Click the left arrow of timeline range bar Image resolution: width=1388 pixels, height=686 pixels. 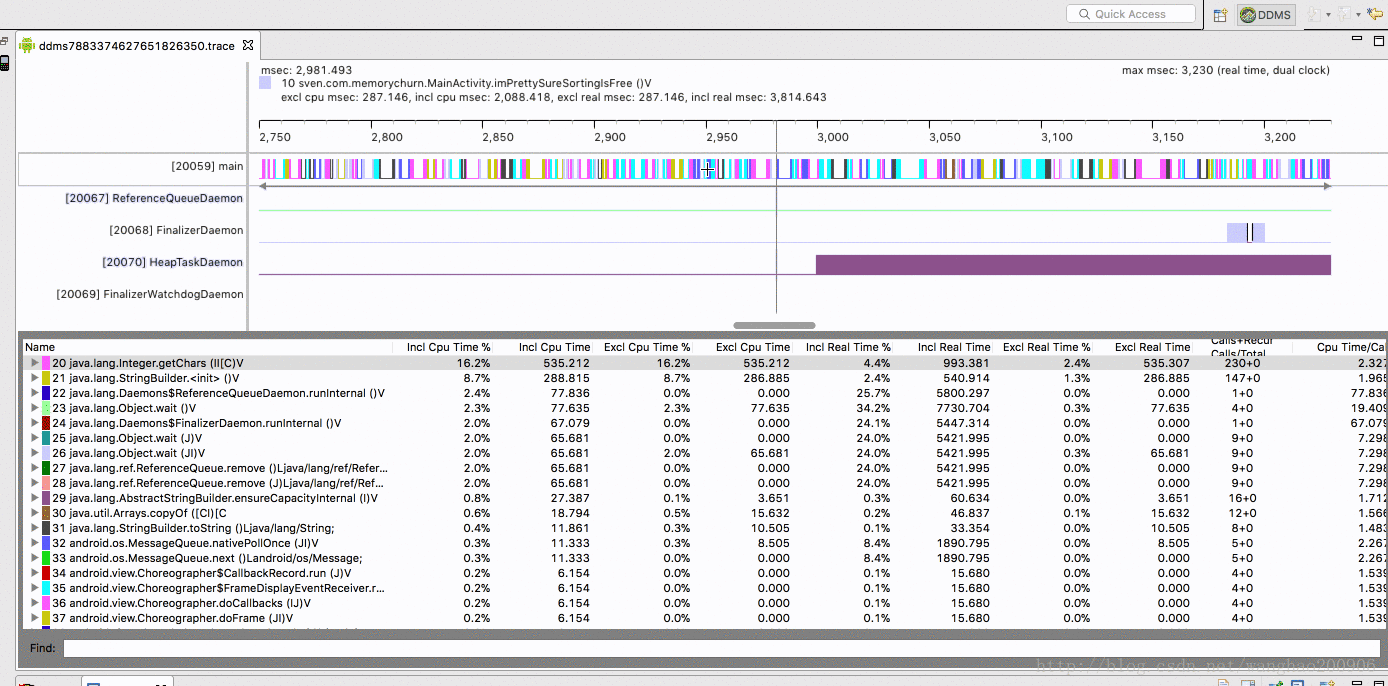[x=263, y=186]
